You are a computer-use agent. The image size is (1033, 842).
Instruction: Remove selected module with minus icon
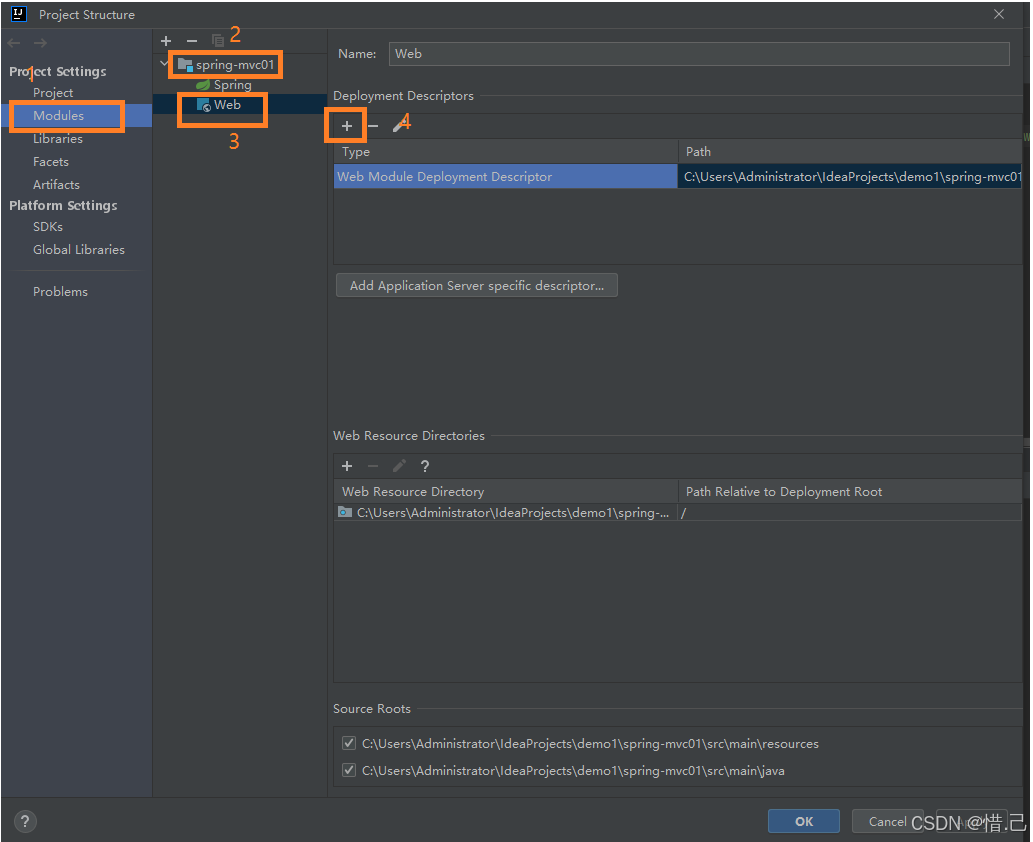[192, 41]
